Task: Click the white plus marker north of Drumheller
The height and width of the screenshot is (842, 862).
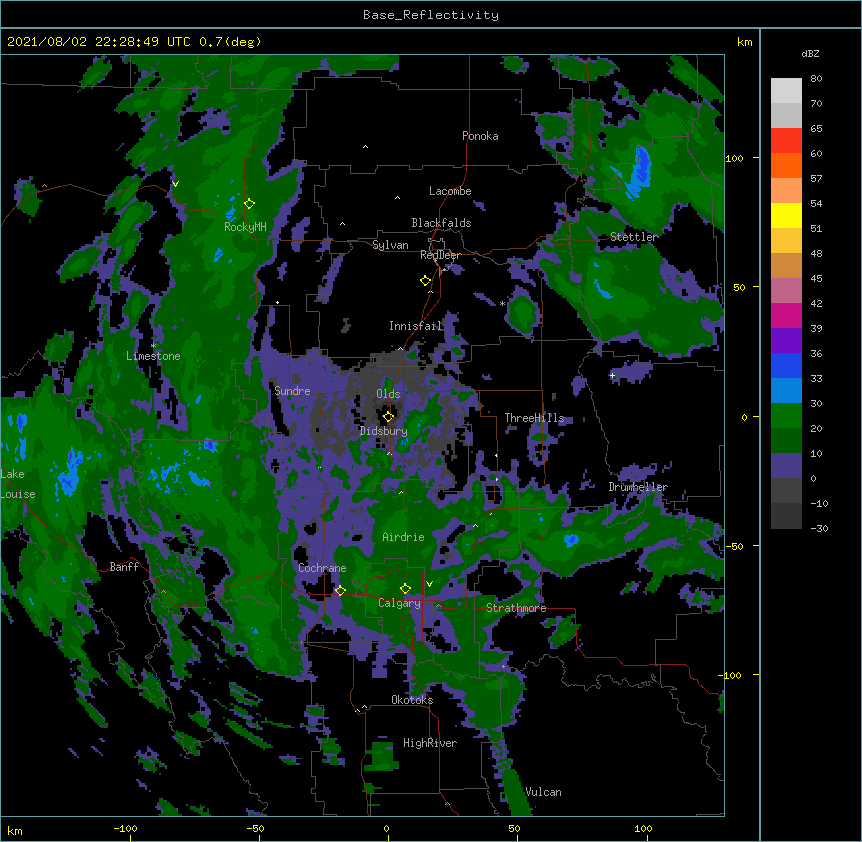Action: [x=612, y=375]
